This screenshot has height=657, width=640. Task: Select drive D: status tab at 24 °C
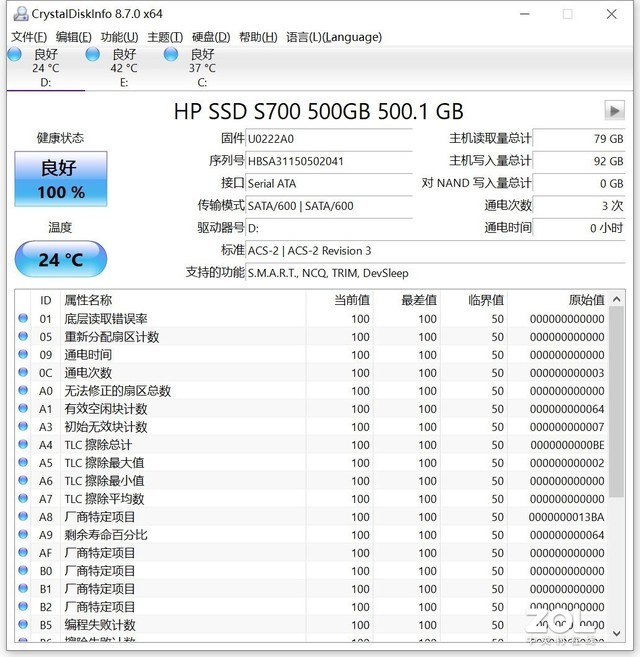pos(45,68)
